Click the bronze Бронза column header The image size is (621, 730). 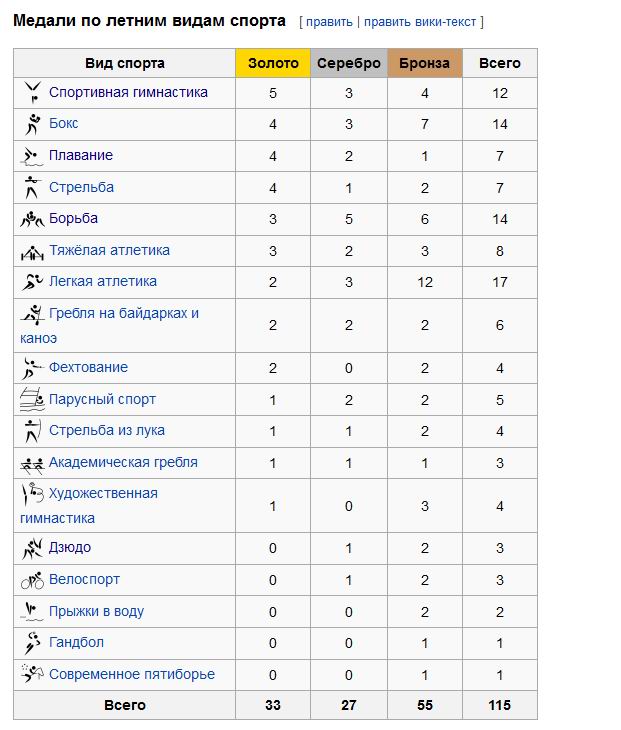coord(425,63)
